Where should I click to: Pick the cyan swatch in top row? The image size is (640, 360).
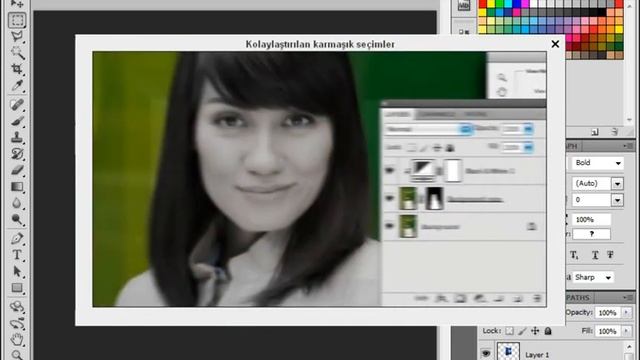point(508,4)
